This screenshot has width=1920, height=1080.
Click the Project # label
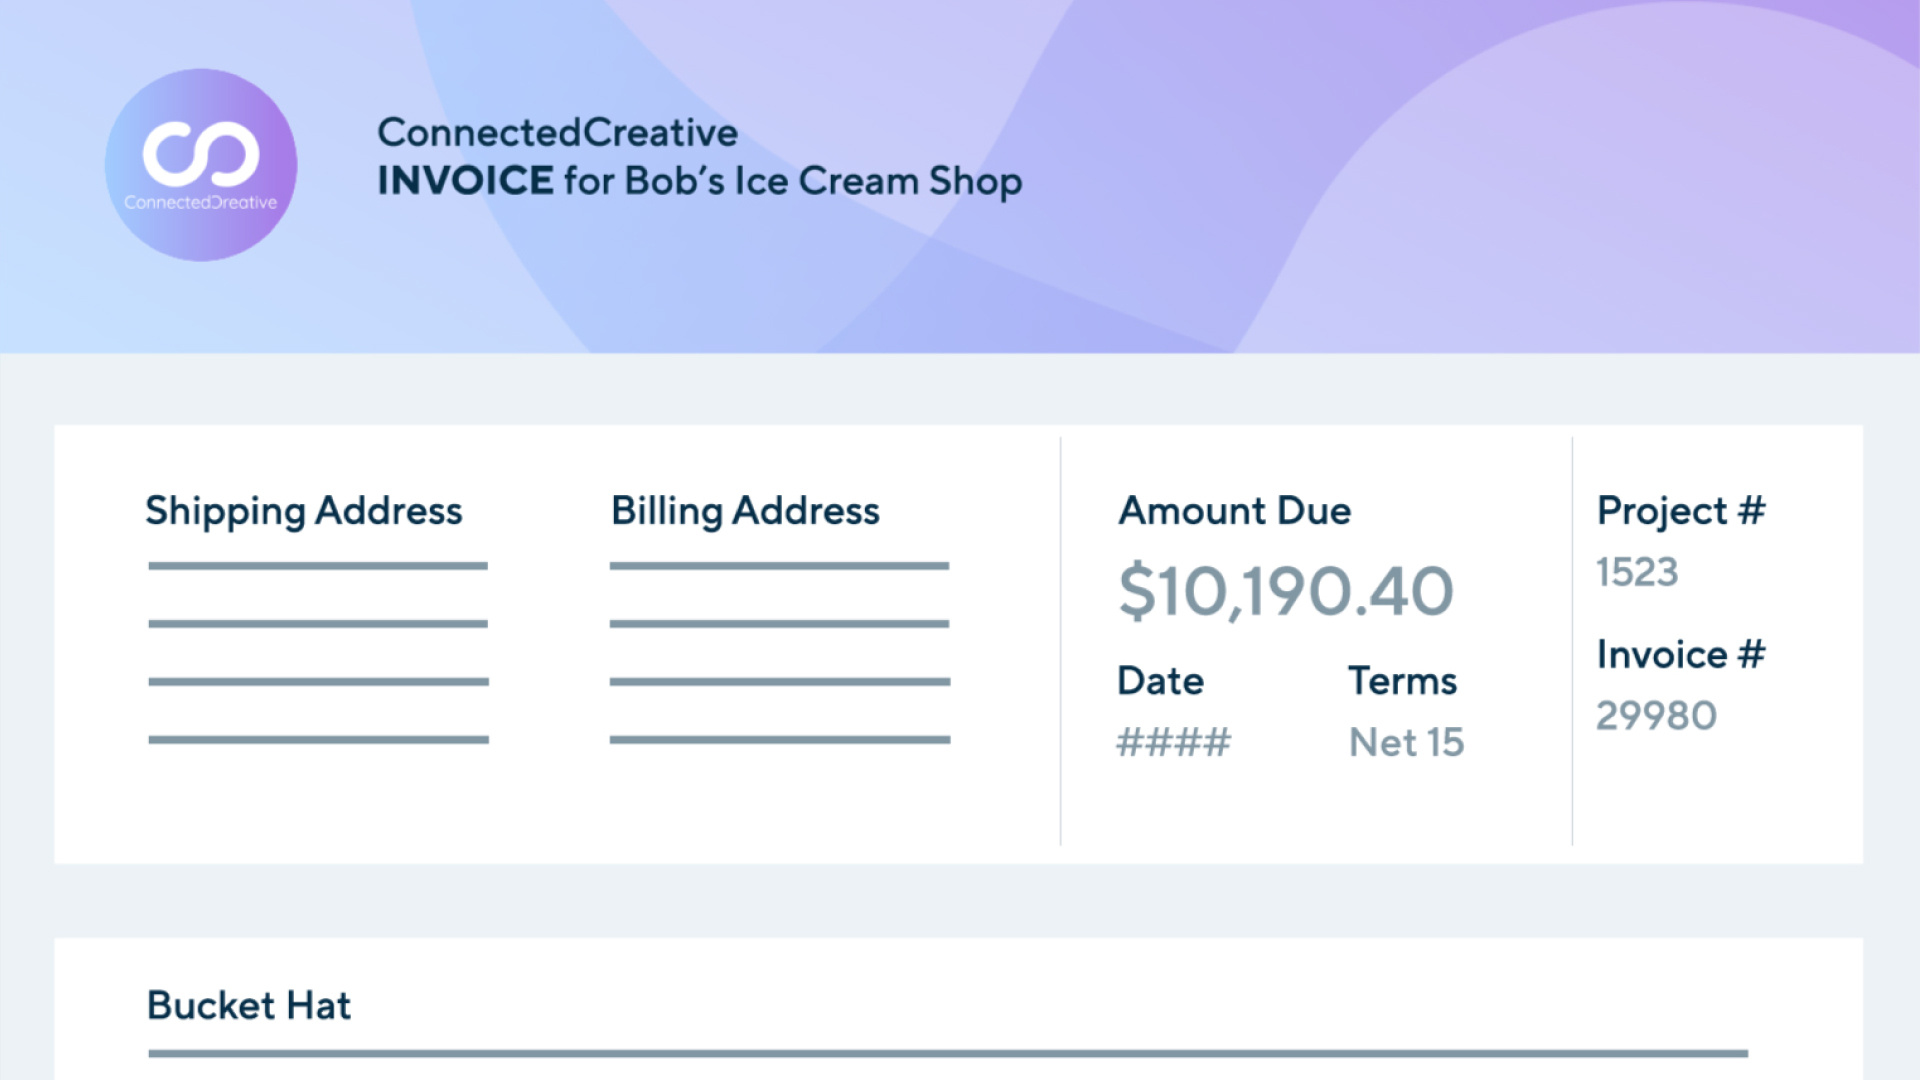(x=1680, y=511)
